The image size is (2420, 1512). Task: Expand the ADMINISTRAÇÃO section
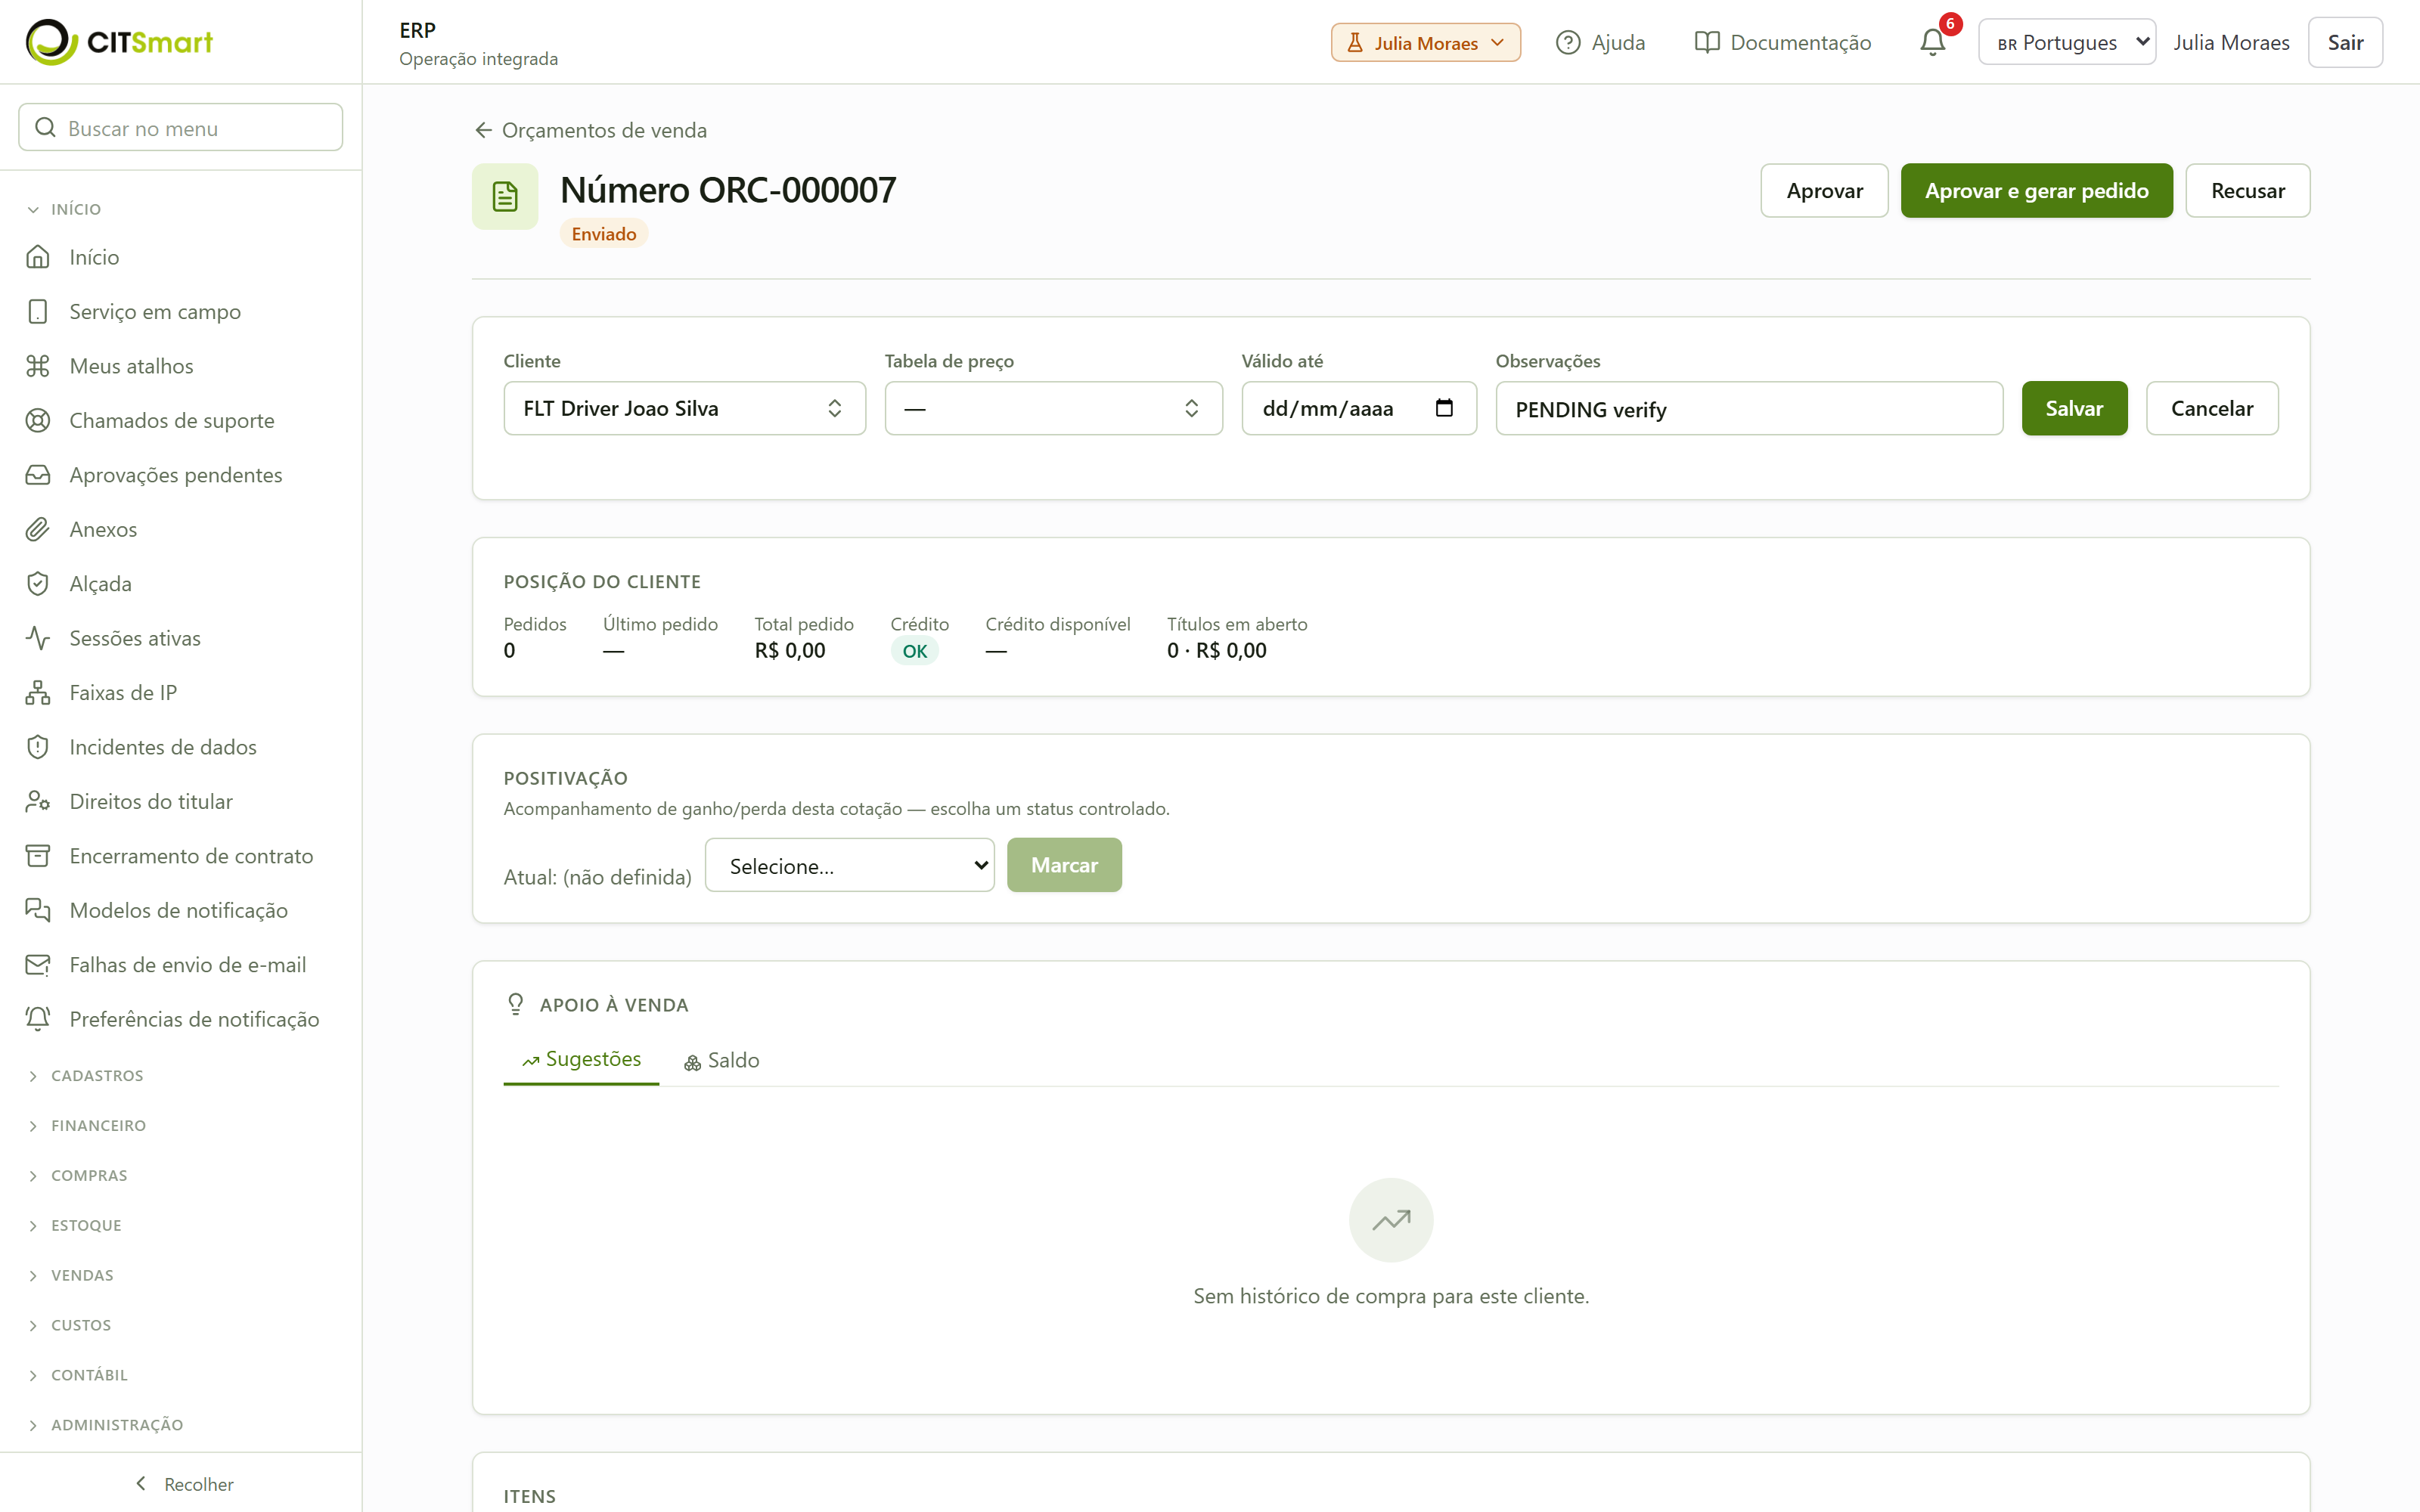pyautogui.click(x=106, y=1425)
